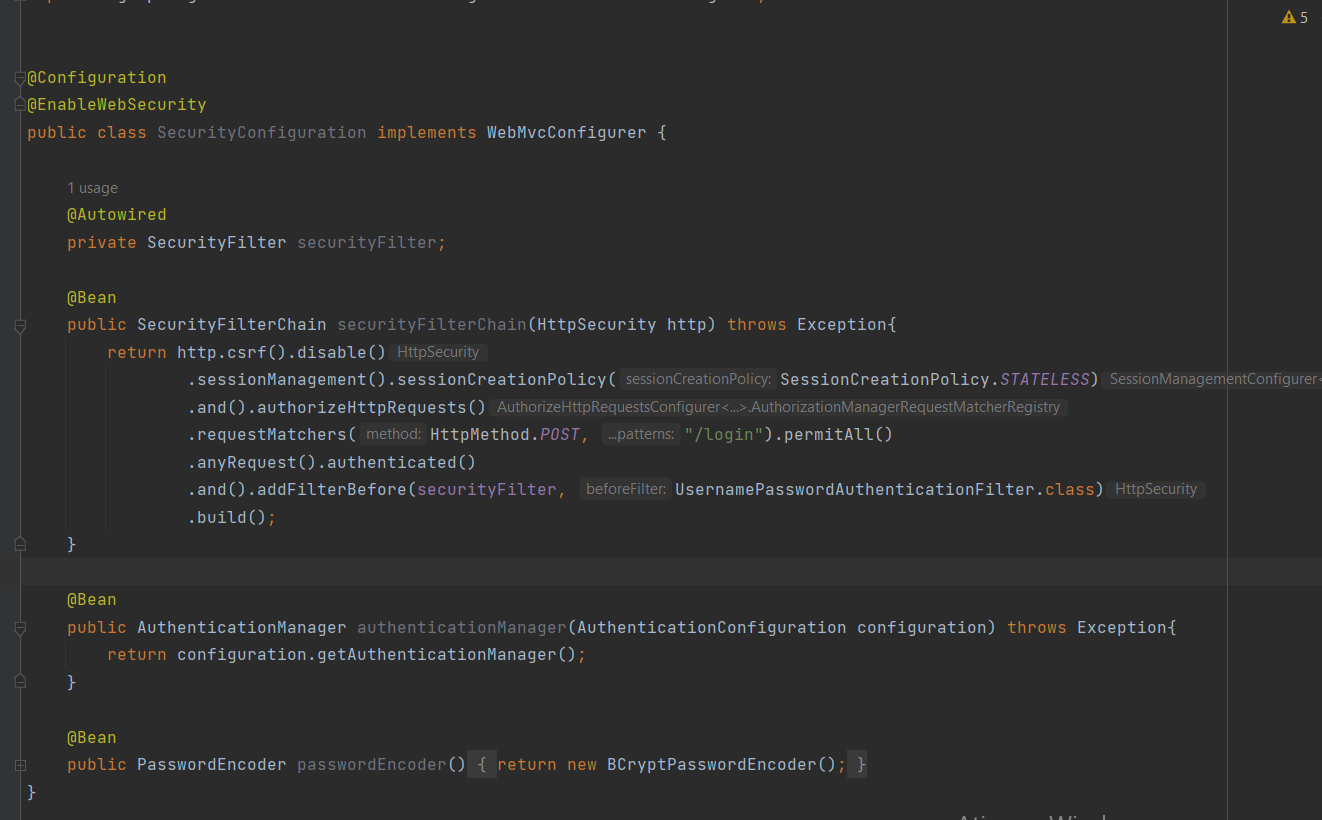The image size is (1322, 820).
Task: Click the .build(); call
Action: click(x=231, y=518)
